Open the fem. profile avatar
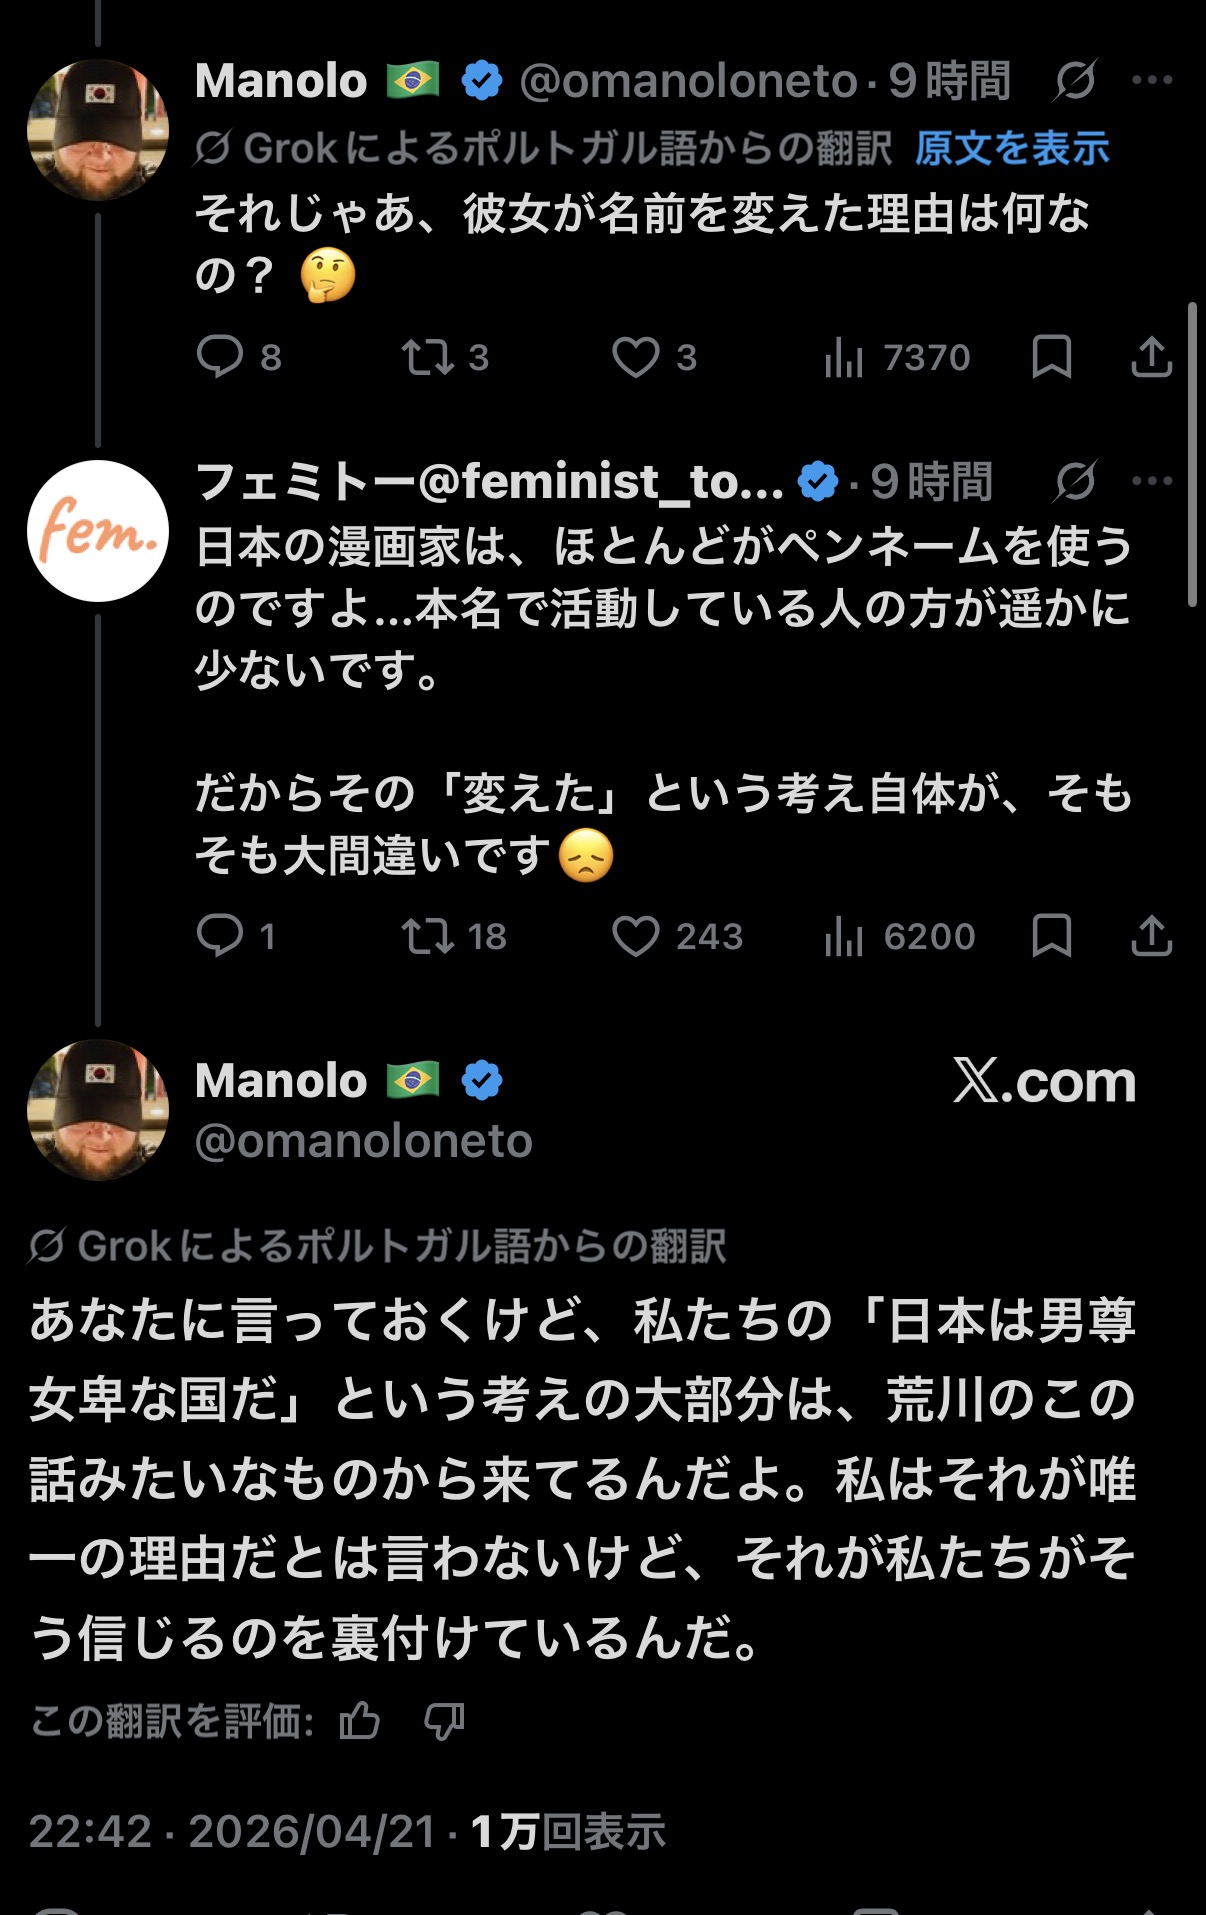This screenshot has height=1915, width=1206. click(98, 531)
